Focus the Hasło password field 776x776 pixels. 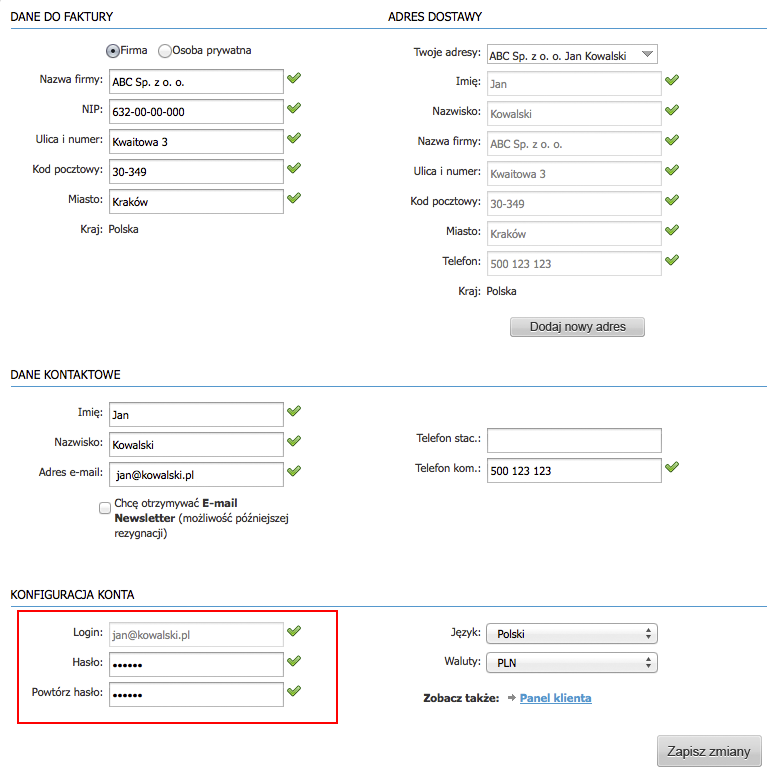click(196, 664)
